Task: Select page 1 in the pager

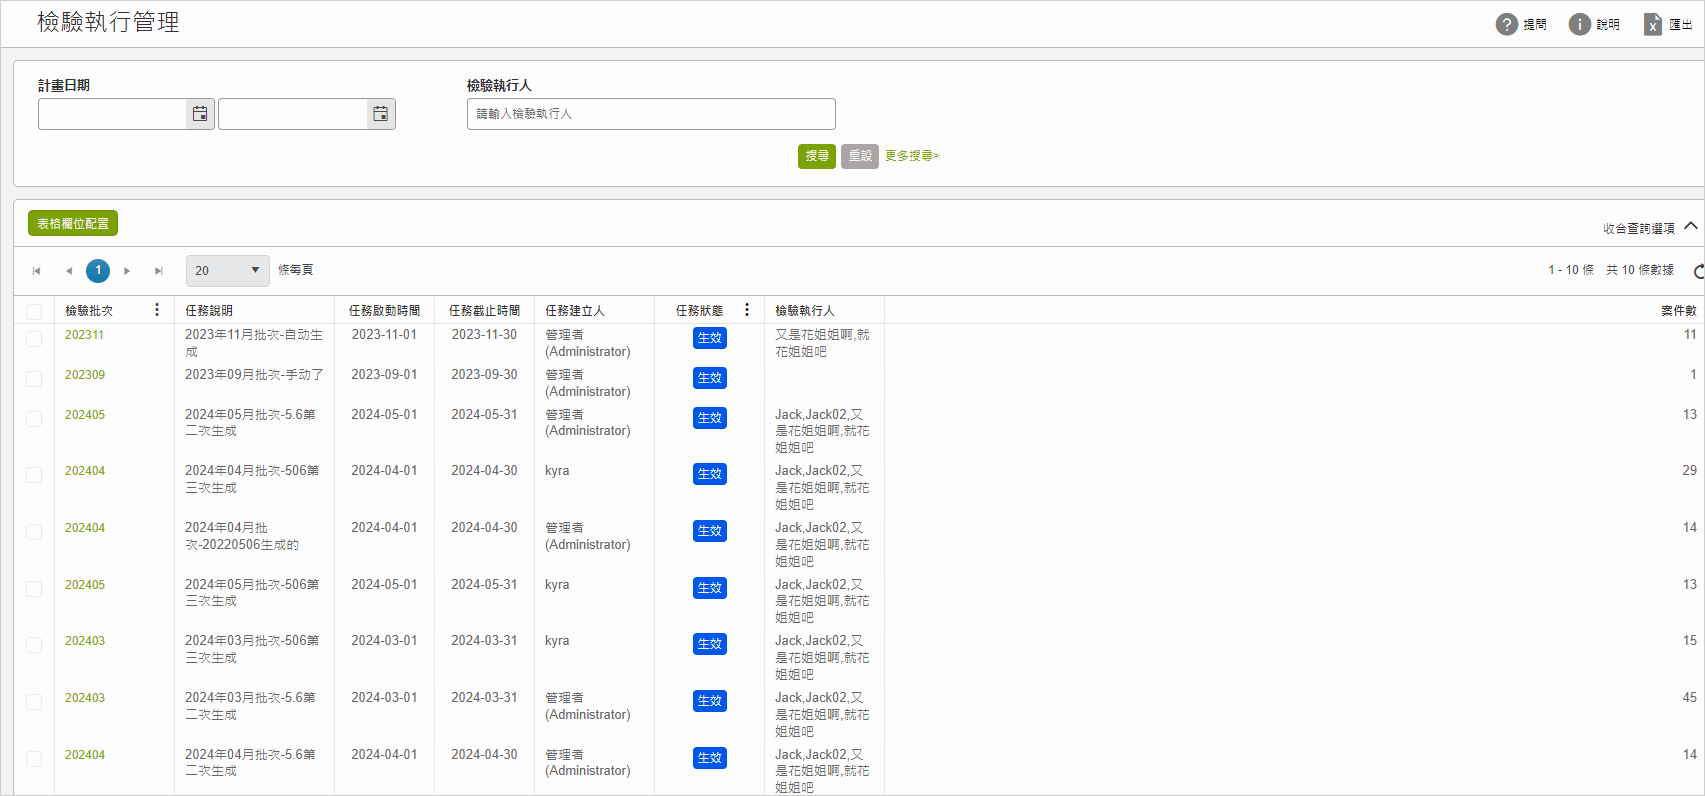Action: click(x=98, y=271)
